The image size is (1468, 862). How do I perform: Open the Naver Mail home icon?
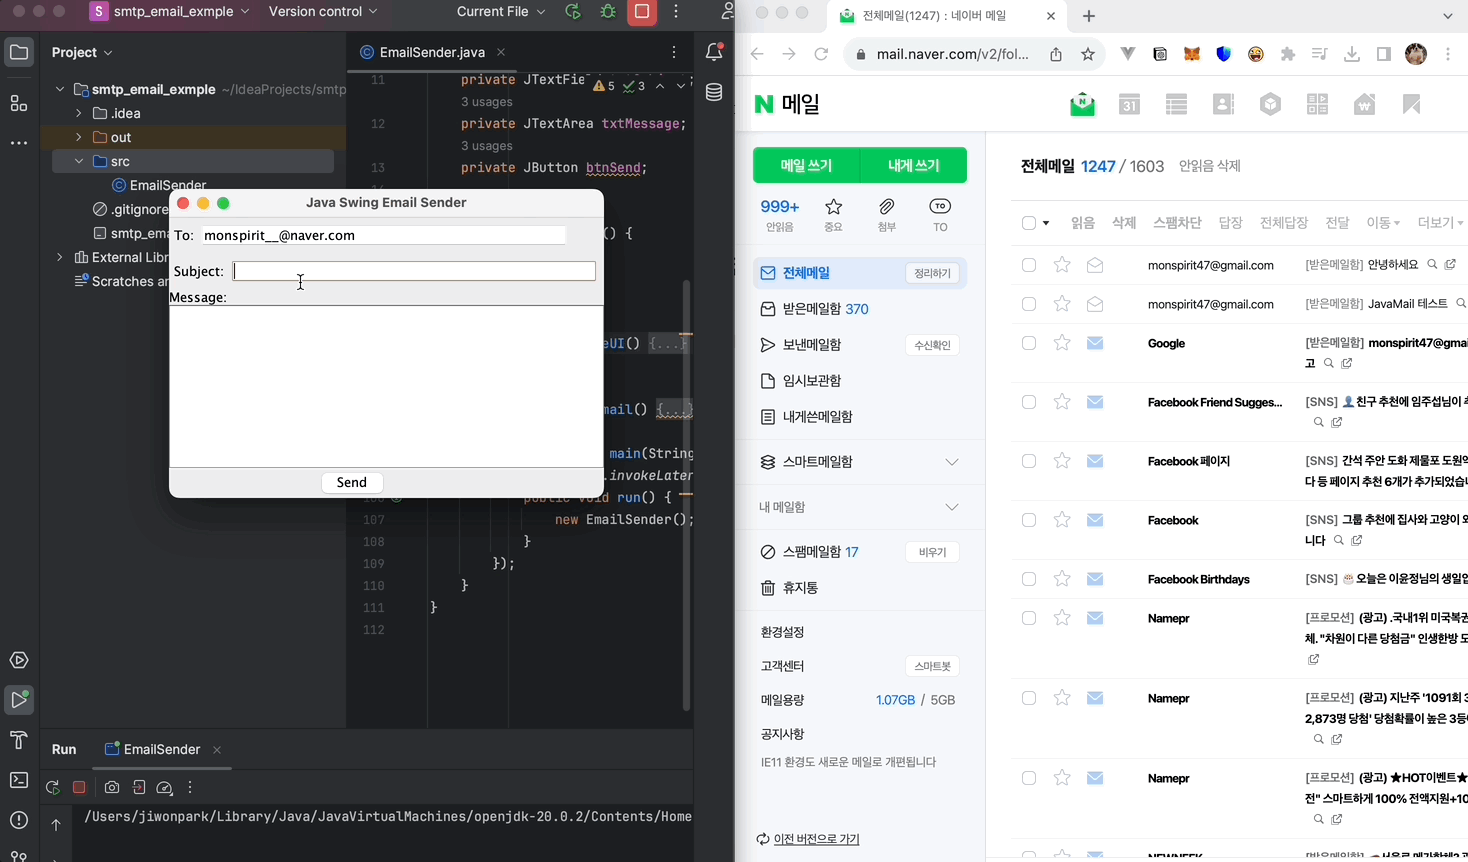coord(1082,104)
